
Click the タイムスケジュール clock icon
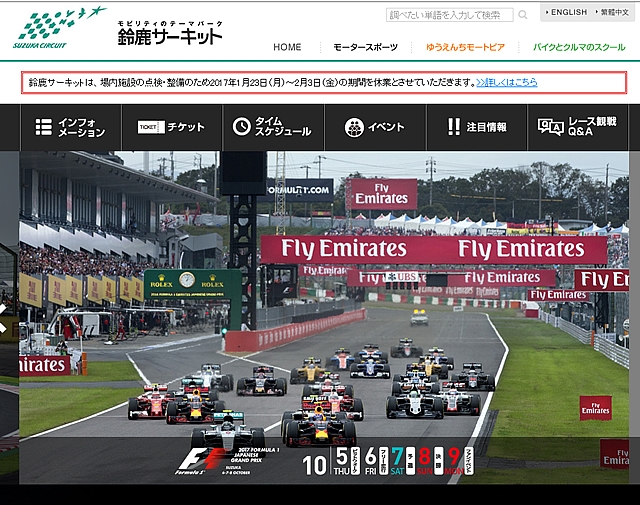coord(242,127)
